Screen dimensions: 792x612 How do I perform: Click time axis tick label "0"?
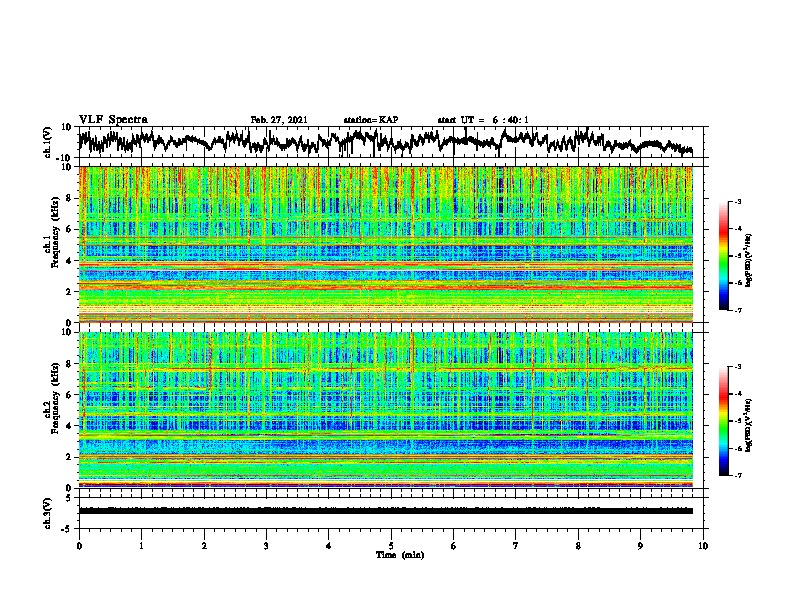coord(79,546)
